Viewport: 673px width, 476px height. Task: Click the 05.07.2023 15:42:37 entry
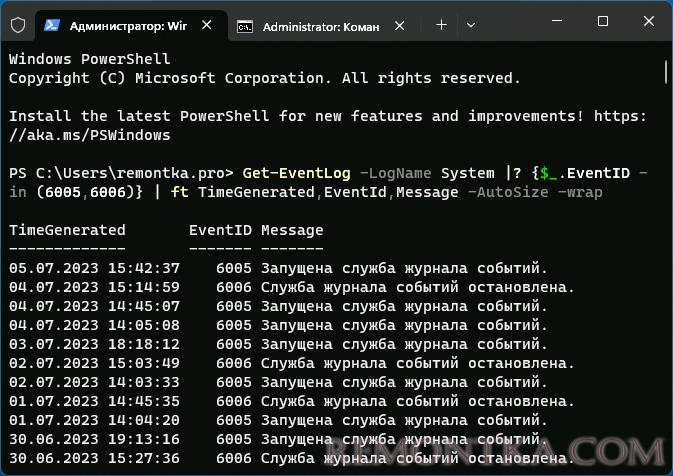278,268
